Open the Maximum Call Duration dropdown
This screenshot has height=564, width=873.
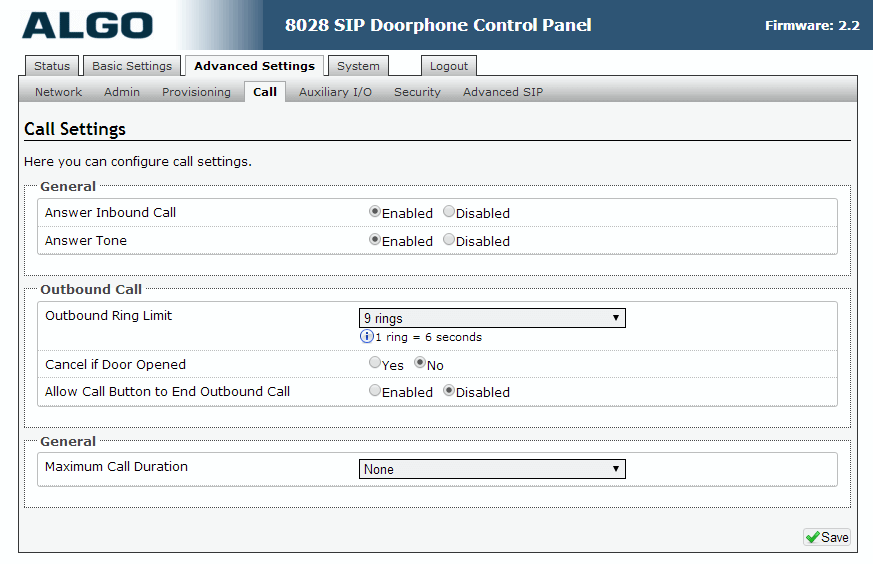point(492,469)
